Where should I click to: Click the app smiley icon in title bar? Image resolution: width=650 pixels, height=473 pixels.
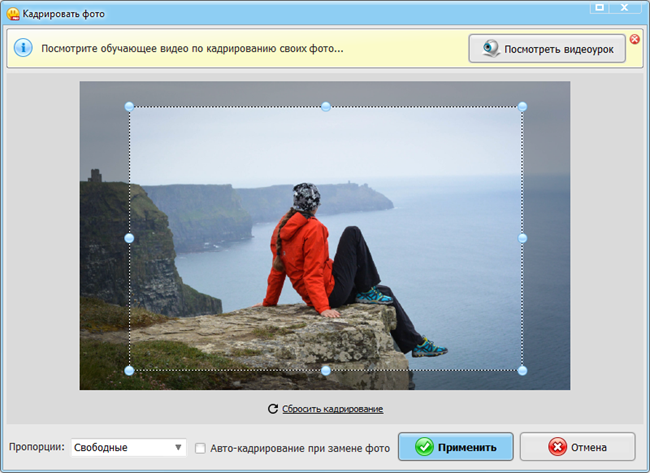pos(13,14)
